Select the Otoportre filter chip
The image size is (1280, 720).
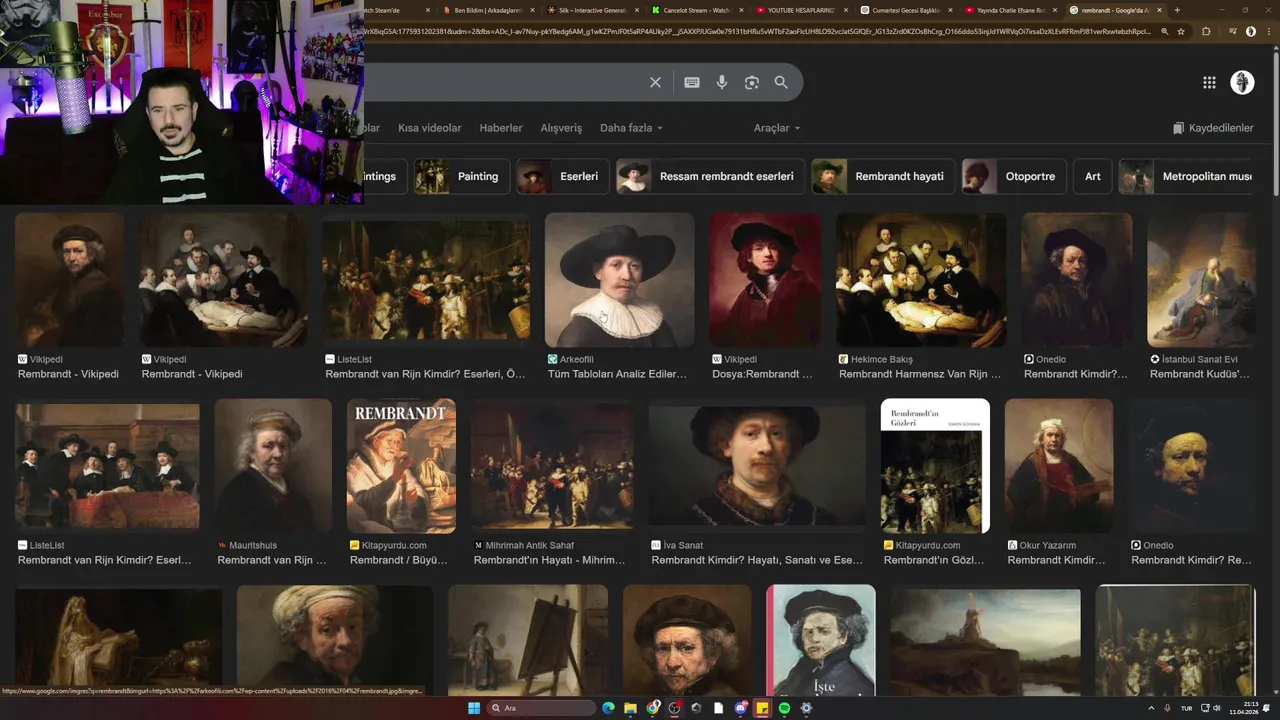tap(1014, 176)
